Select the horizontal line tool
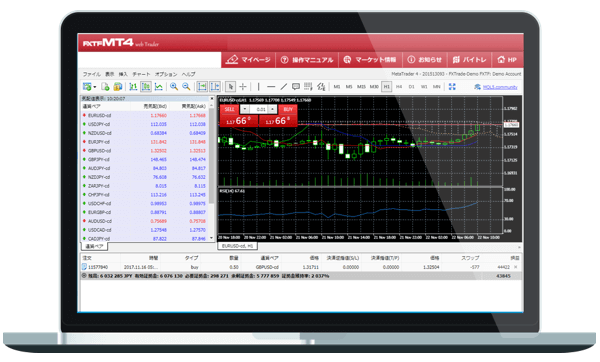The width and height of the screenshot is (600, 362). (271, 86)
